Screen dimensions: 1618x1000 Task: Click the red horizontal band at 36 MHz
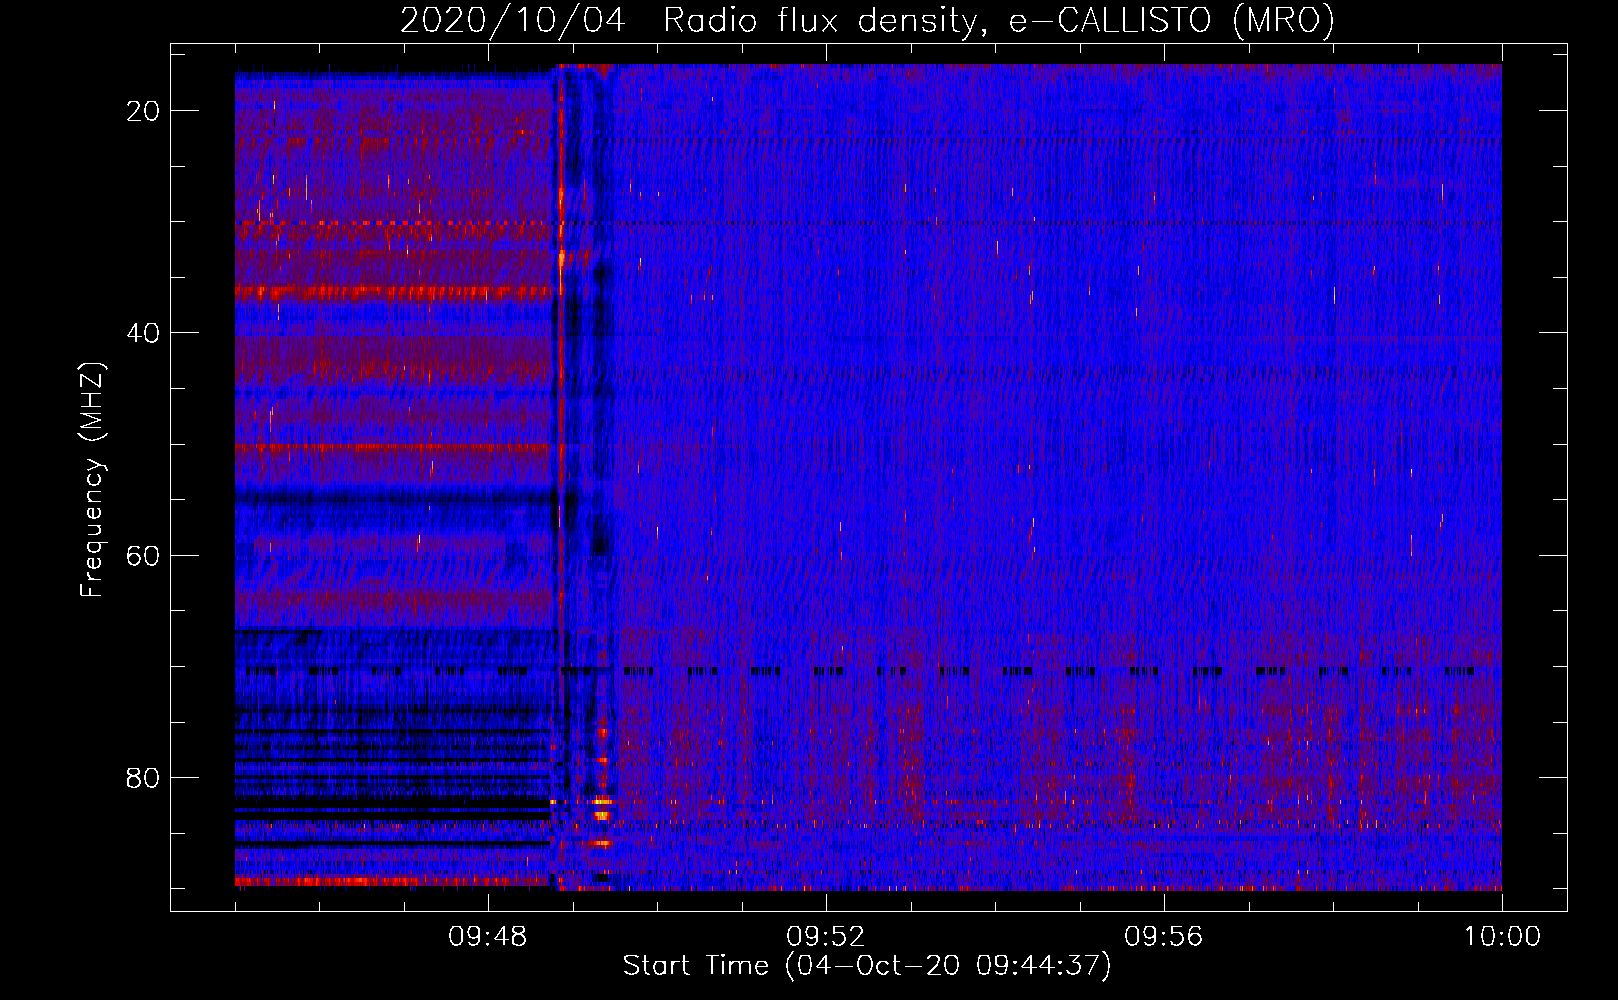pyautogui.click(x=394, y=293)
